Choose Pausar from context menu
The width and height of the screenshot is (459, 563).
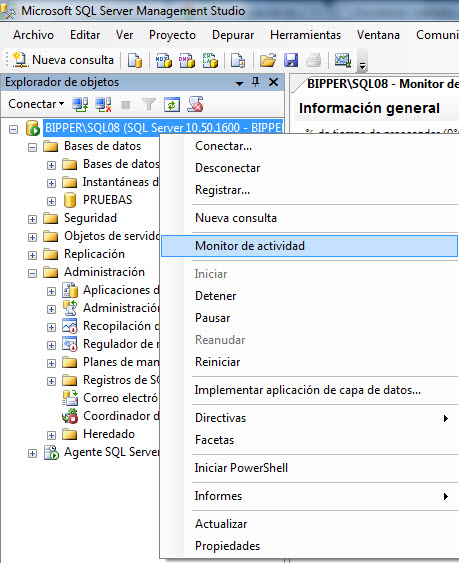[x=309, y=318]
